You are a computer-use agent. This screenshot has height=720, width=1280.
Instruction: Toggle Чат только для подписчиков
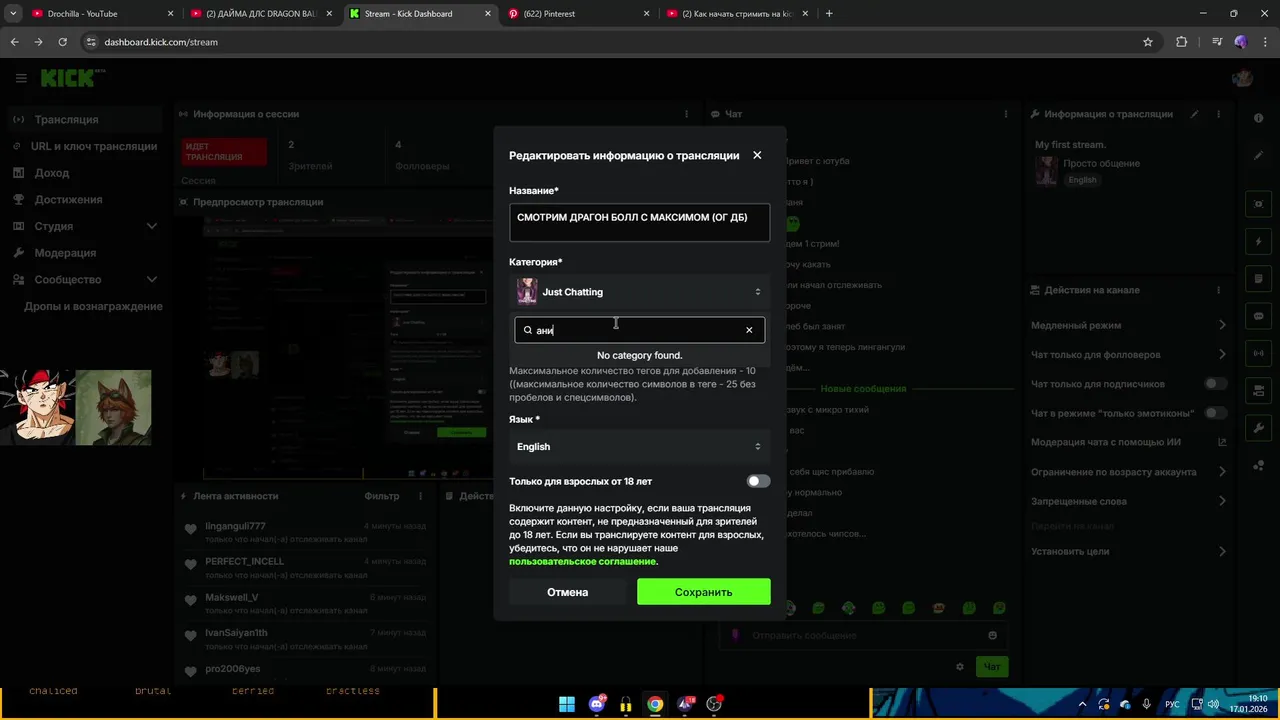1215,384
